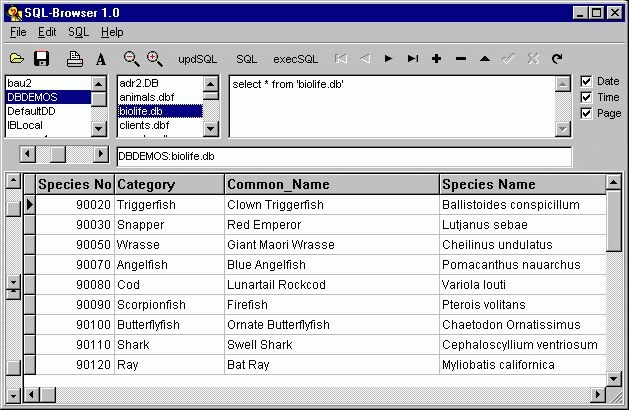Disable the Page checkbox
The height and width of the screenshot is (410, 629).
[x=587, y=113]
